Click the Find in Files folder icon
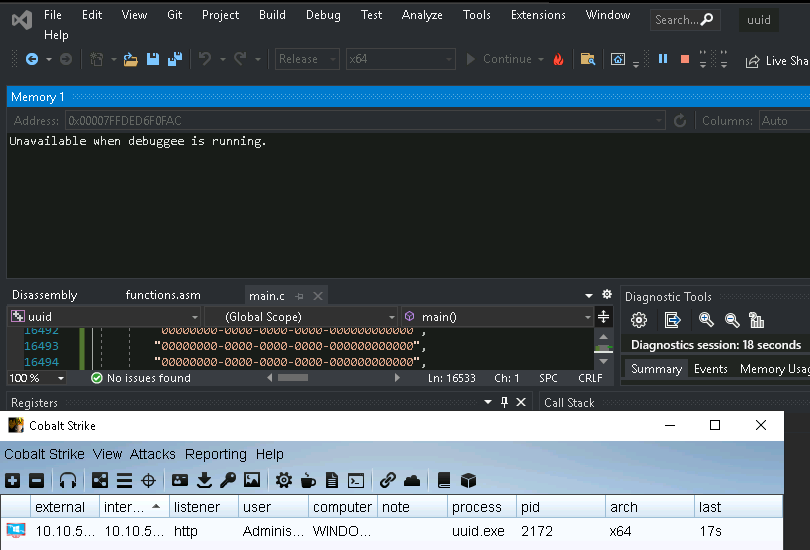Screen dimensions: 810x550 point(588,59)
